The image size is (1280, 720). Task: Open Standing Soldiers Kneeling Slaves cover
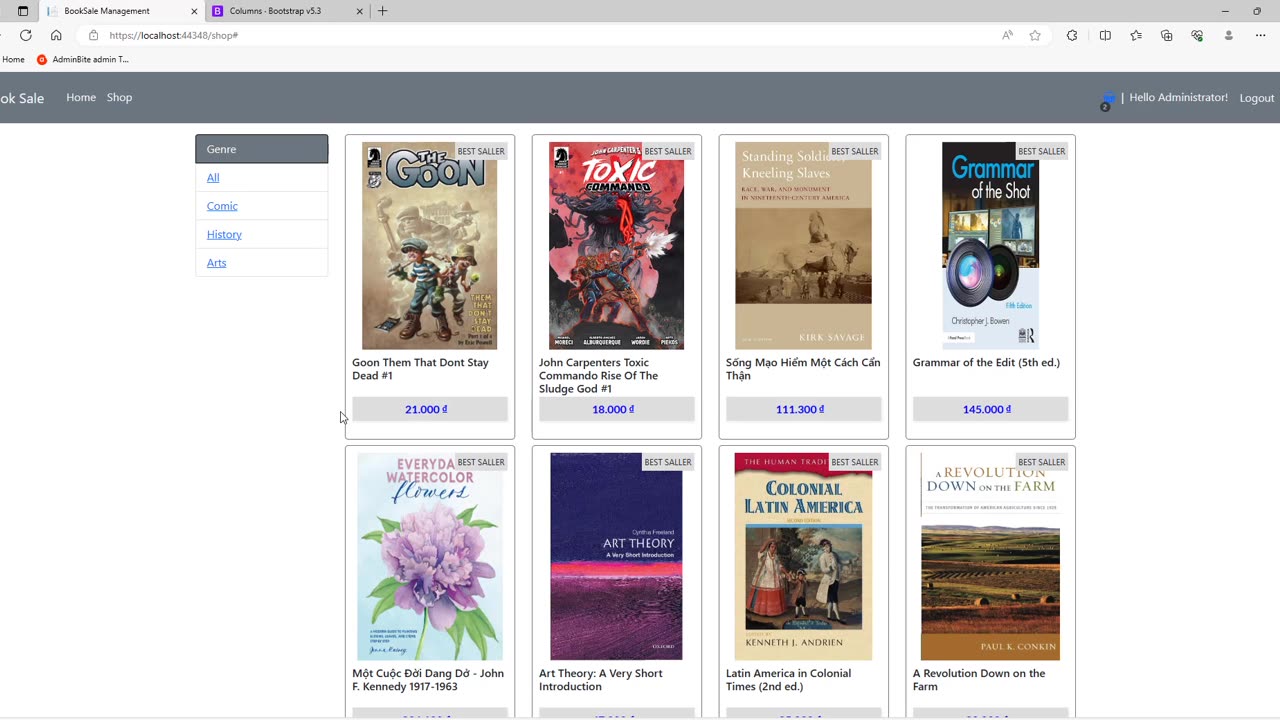pyautogui.click(x=803, y=246)
